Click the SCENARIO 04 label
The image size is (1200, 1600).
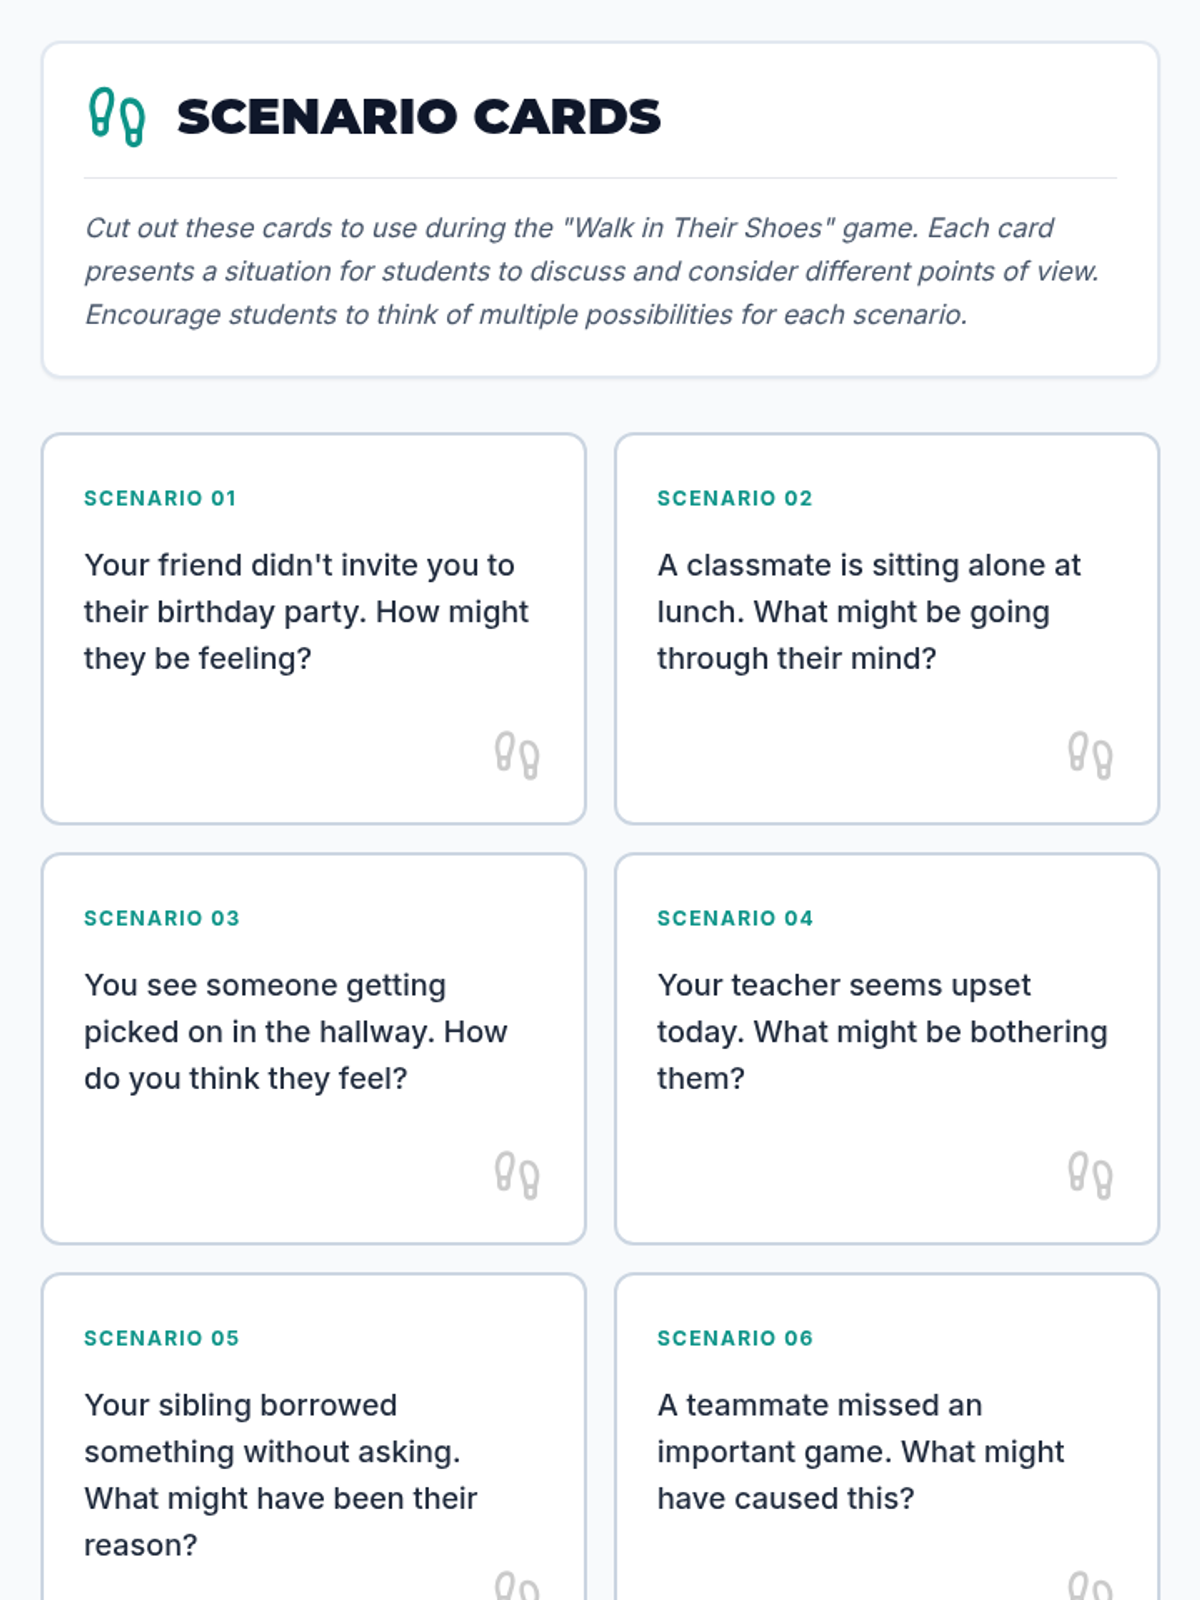tap(735, 918)
